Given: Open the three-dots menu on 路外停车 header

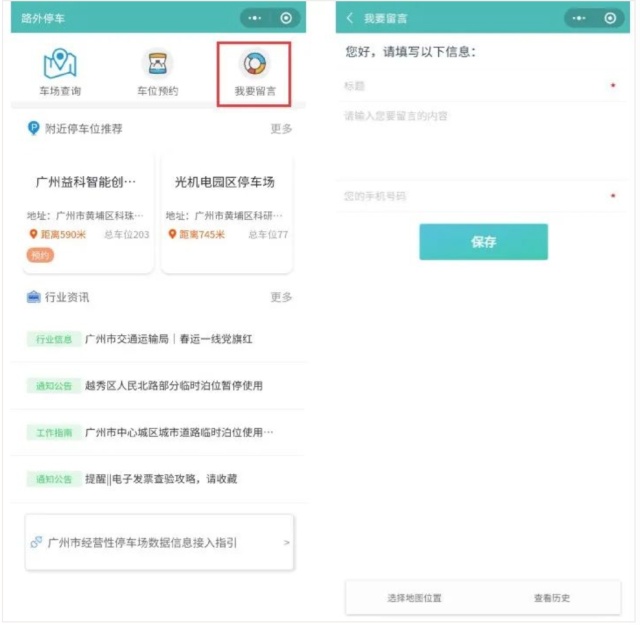Looking at the screenshot, I should tap(256, 18).
